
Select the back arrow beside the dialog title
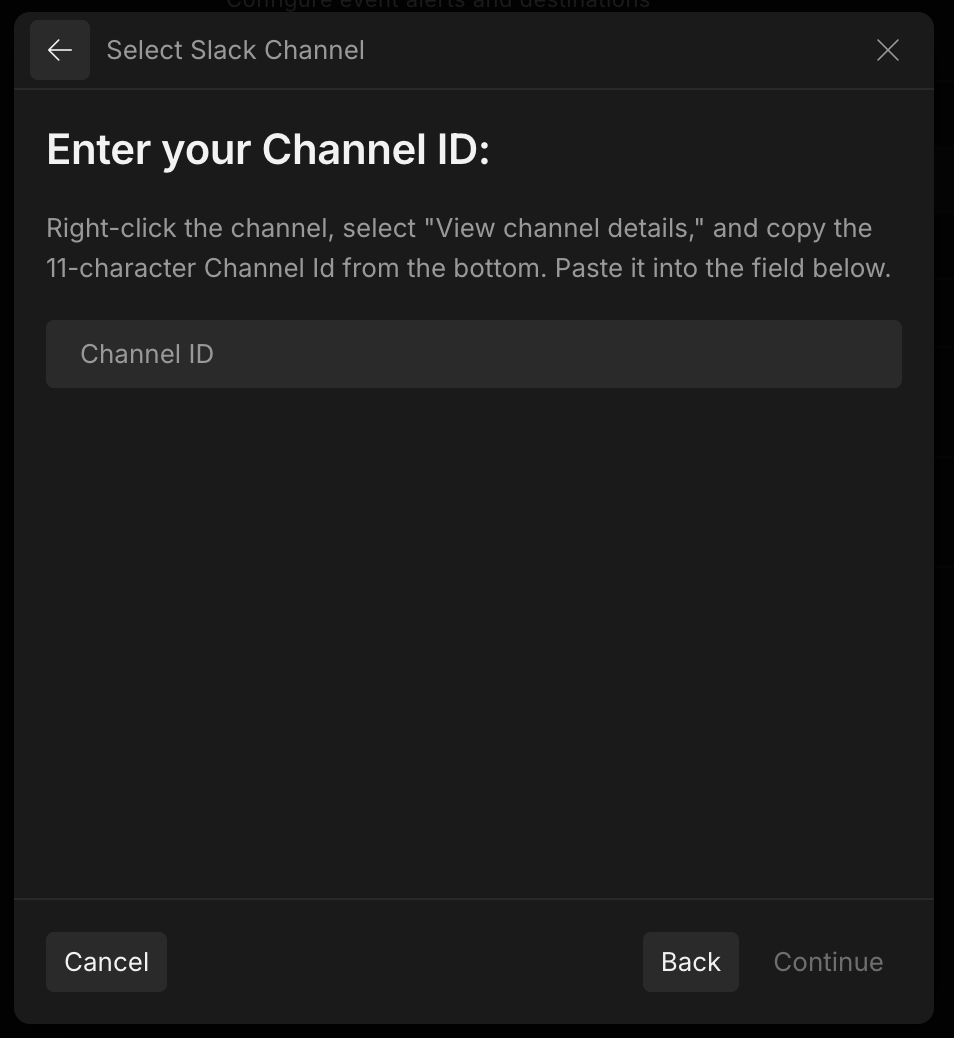click(60, 50)
